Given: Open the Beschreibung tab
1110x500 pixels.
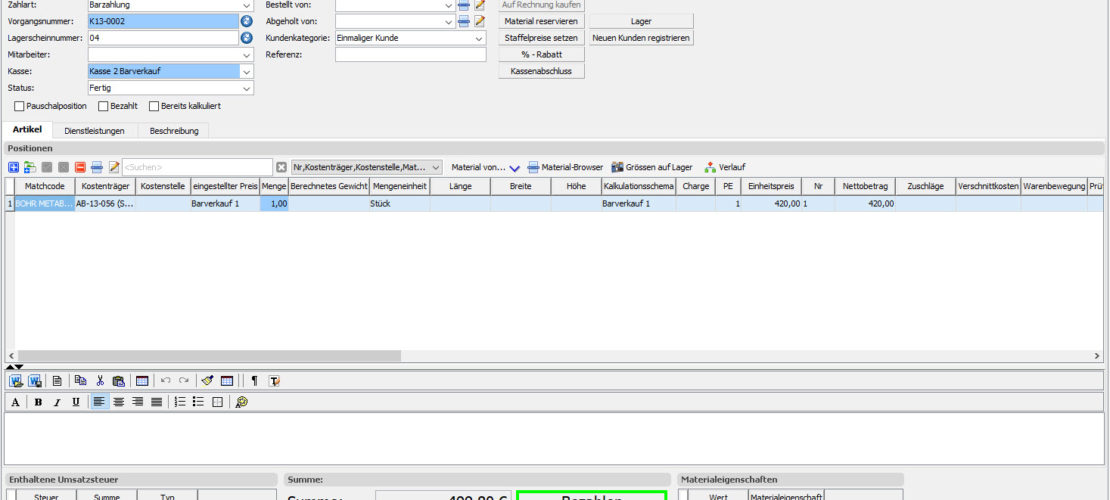Looking at the screenshot, I should [174, 130].
